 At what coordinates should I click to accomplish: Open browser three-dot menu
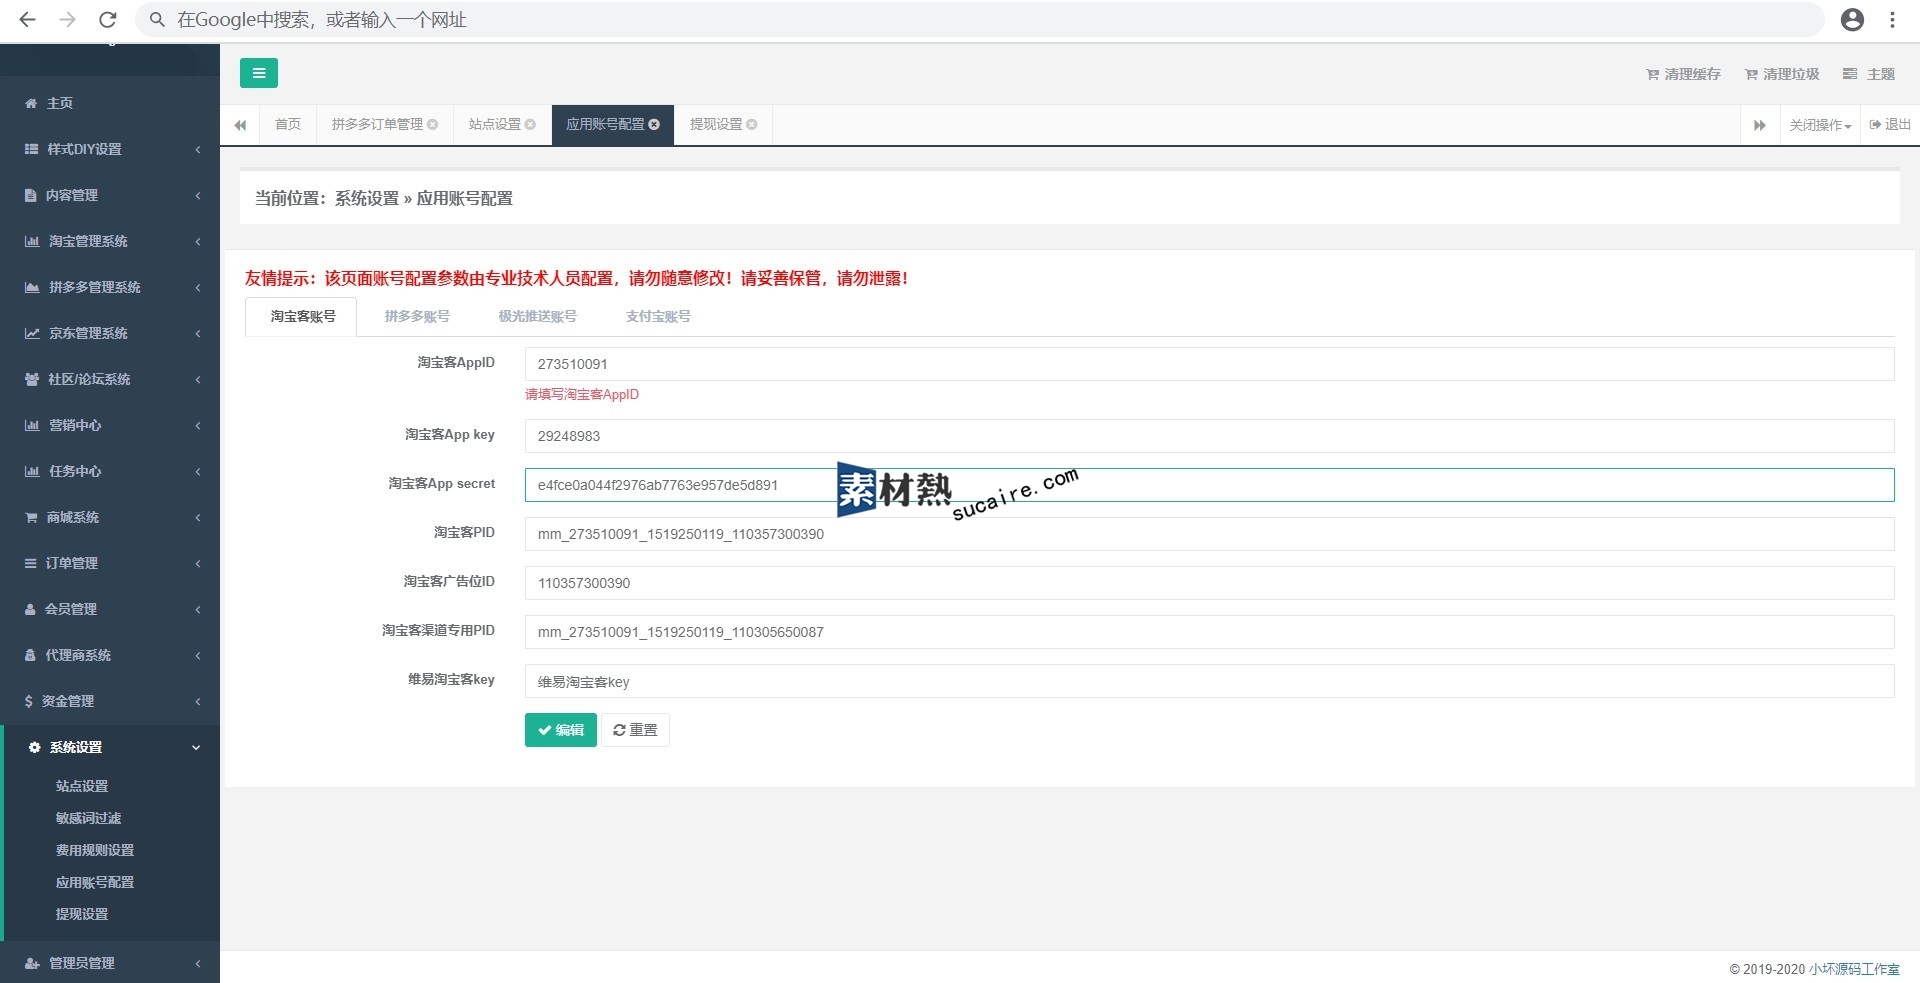(1892, 20)
